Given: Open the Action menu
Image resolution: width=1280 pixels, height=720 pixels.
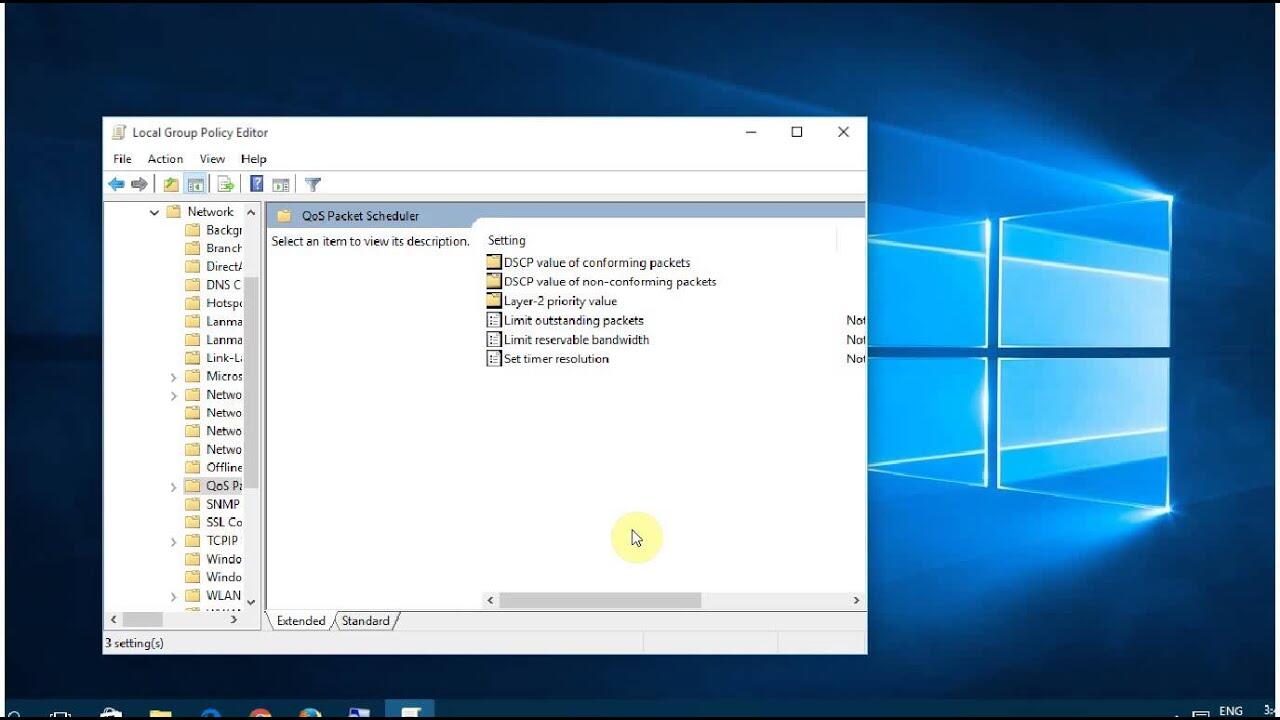Looking at the screenshot, I should click(x=165, y=159).
